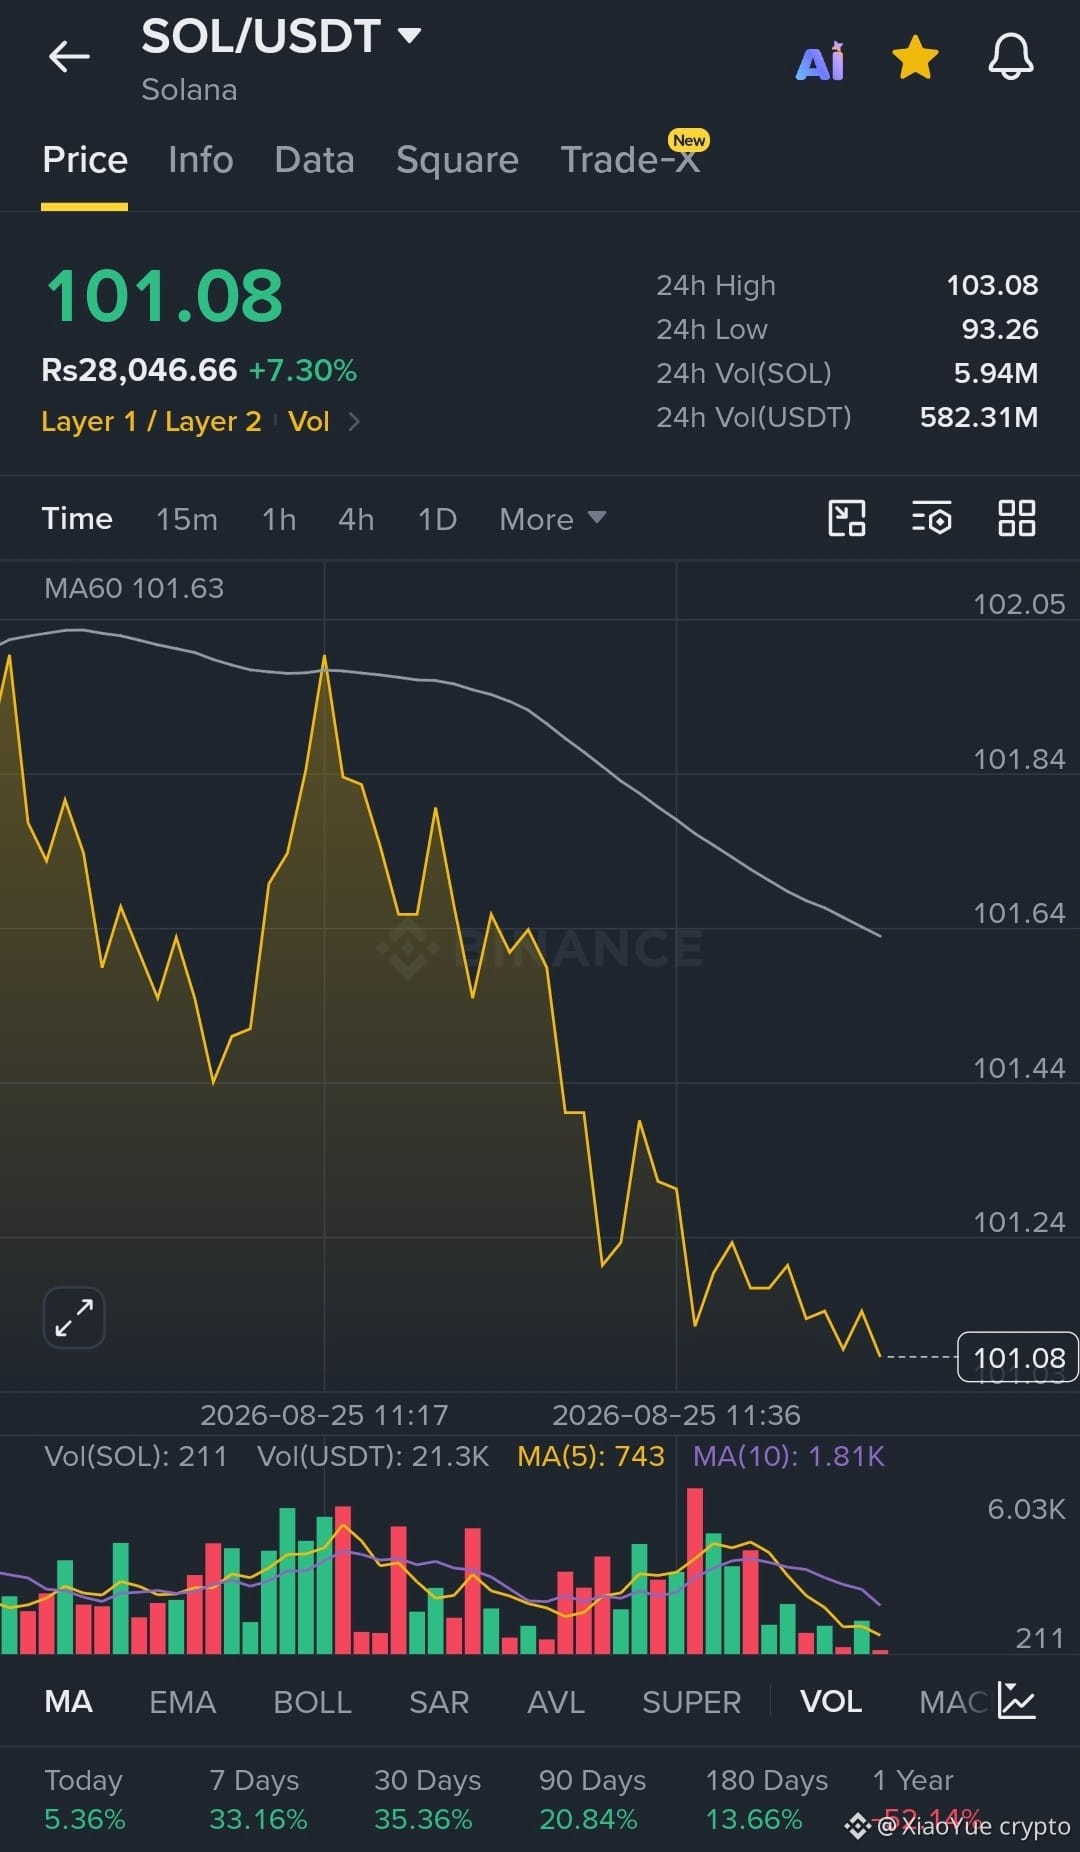The height and width of the screenshot is (1852, 1080).
Task: Open the Vol tag link
Action: [308, 421]
